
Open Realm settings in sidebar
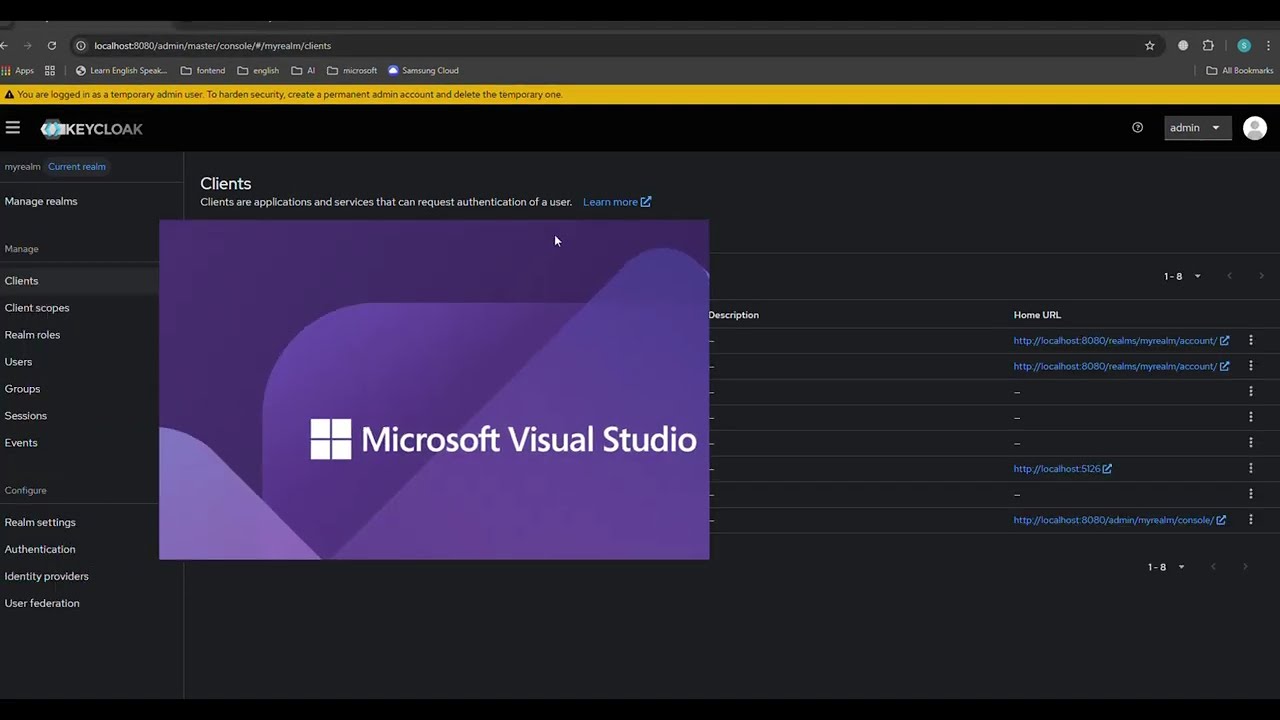[40, 522]
